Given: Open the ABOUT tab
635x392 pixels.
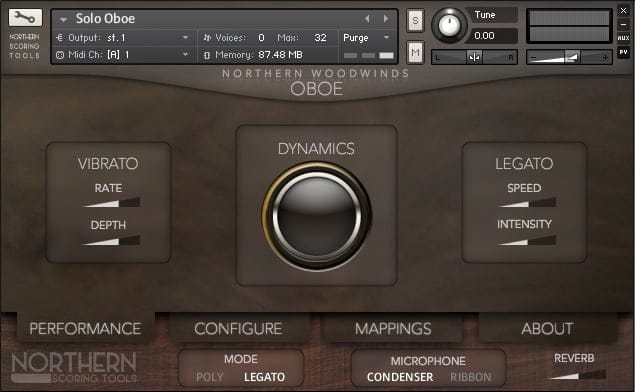Looking at the screenshot, I should pyautogui.click(x=547, y=328).
